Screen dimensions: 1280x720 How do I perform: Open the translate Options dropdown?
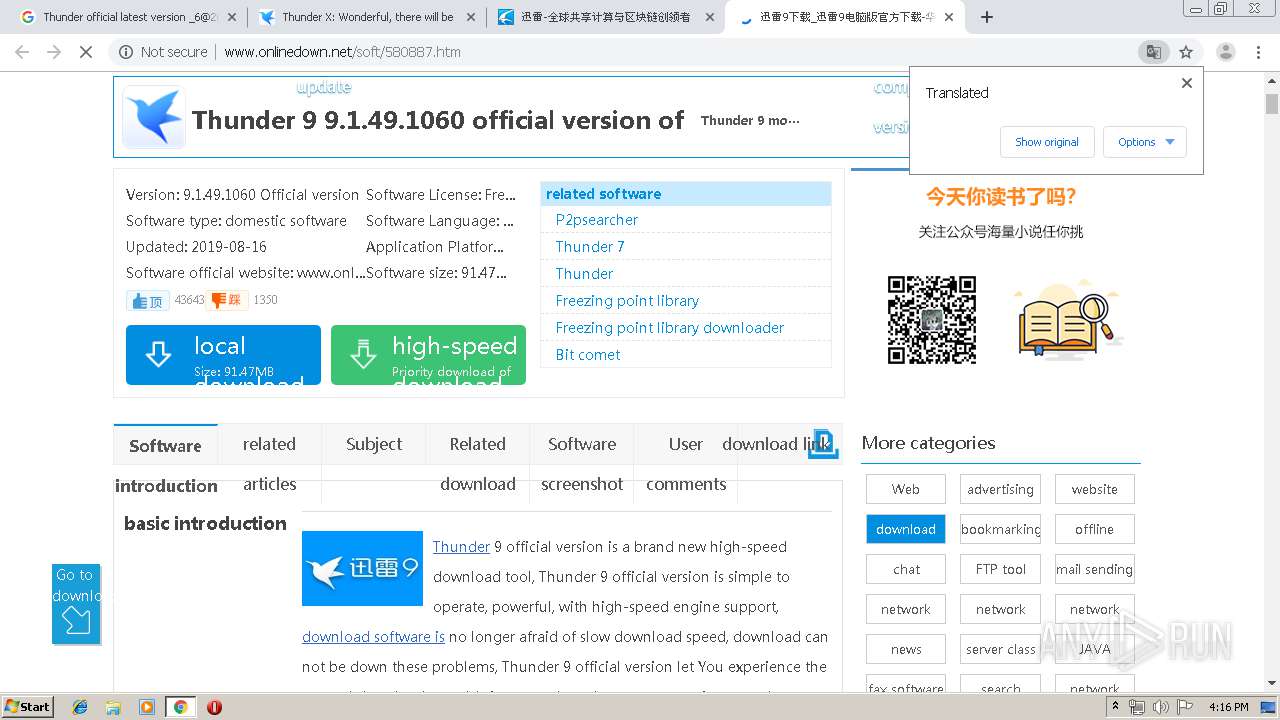pos(1145,142)
